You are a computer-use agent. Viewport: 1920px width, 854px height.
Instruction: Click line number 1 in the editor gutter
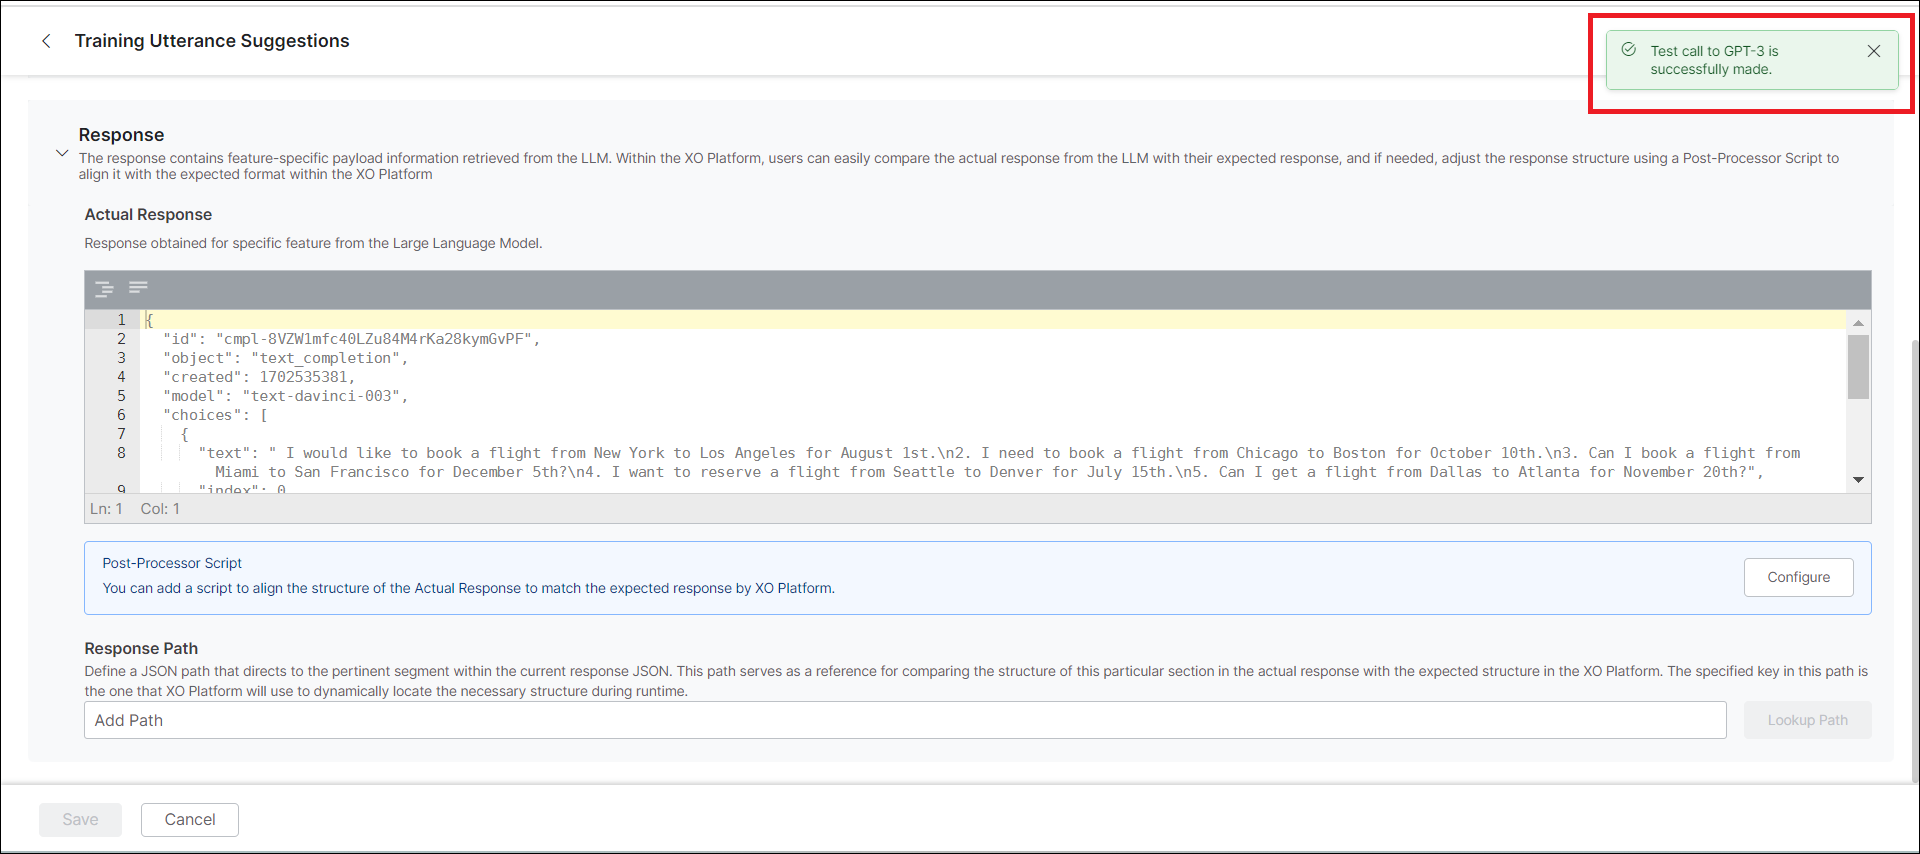click(x=121, y=320)
